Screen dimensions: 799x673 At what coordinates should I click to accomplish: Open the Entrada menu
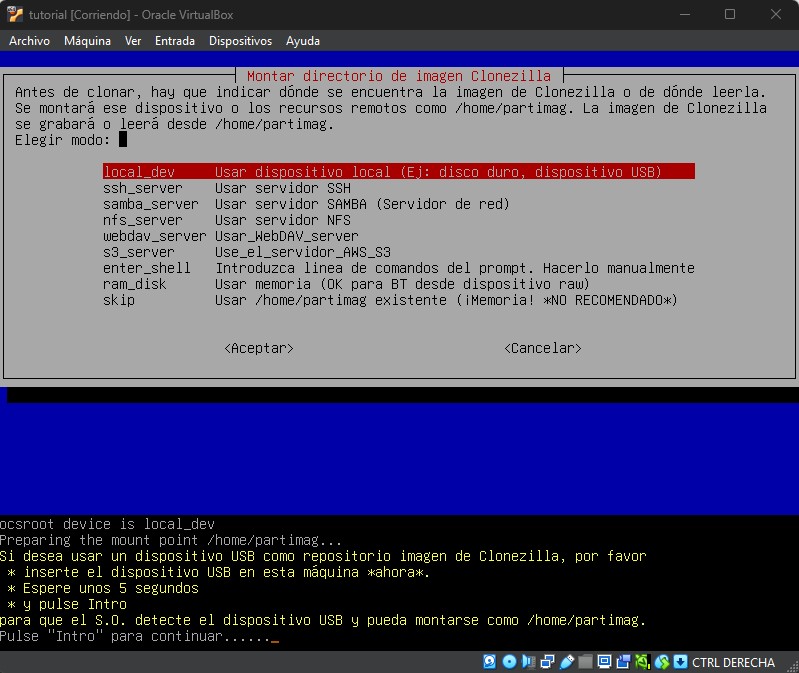coord(175,41)
